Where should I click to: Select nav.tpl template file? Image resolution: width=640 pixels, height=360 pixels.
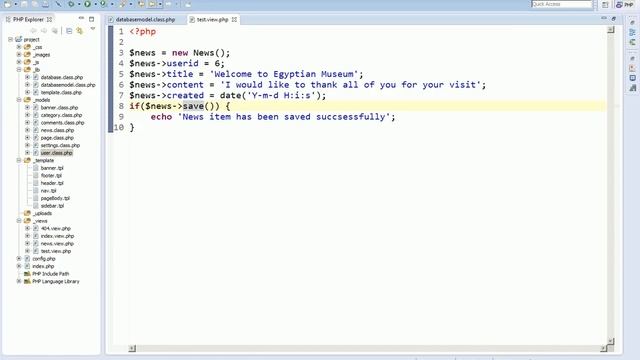(x=48, y=191)
